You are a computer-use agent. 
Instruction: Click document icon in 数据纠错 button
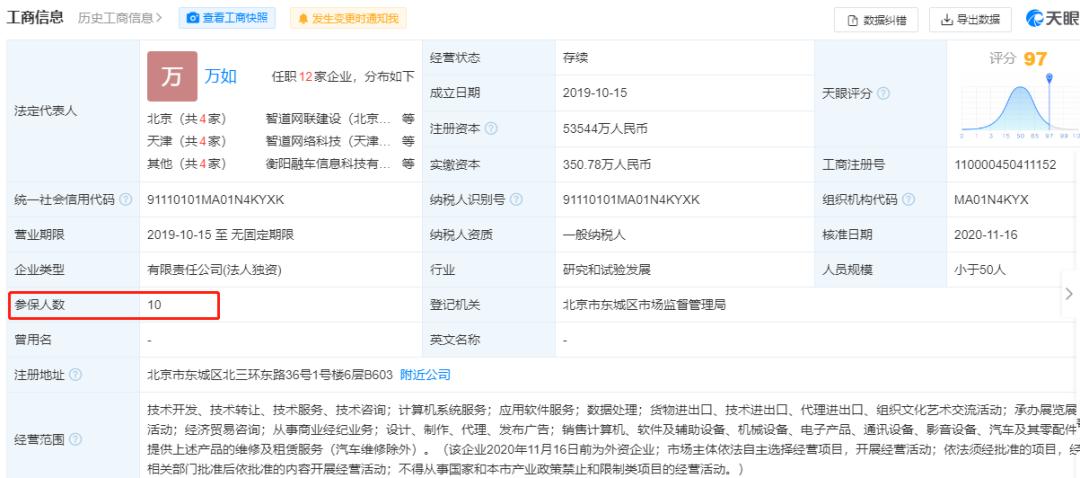(852, 20)
